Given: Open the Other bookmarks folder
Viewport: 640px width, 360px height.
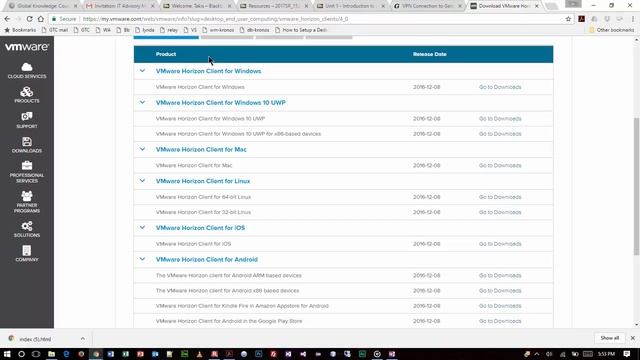Looking at the screenshot, I should (x=611, y=30).
